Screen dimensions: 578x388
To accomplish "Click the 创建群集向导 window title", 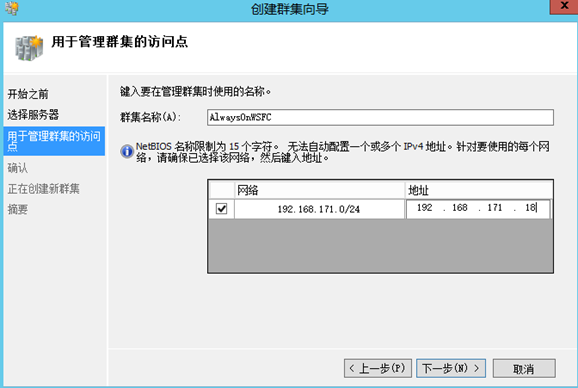I will (x=289, y=8).
